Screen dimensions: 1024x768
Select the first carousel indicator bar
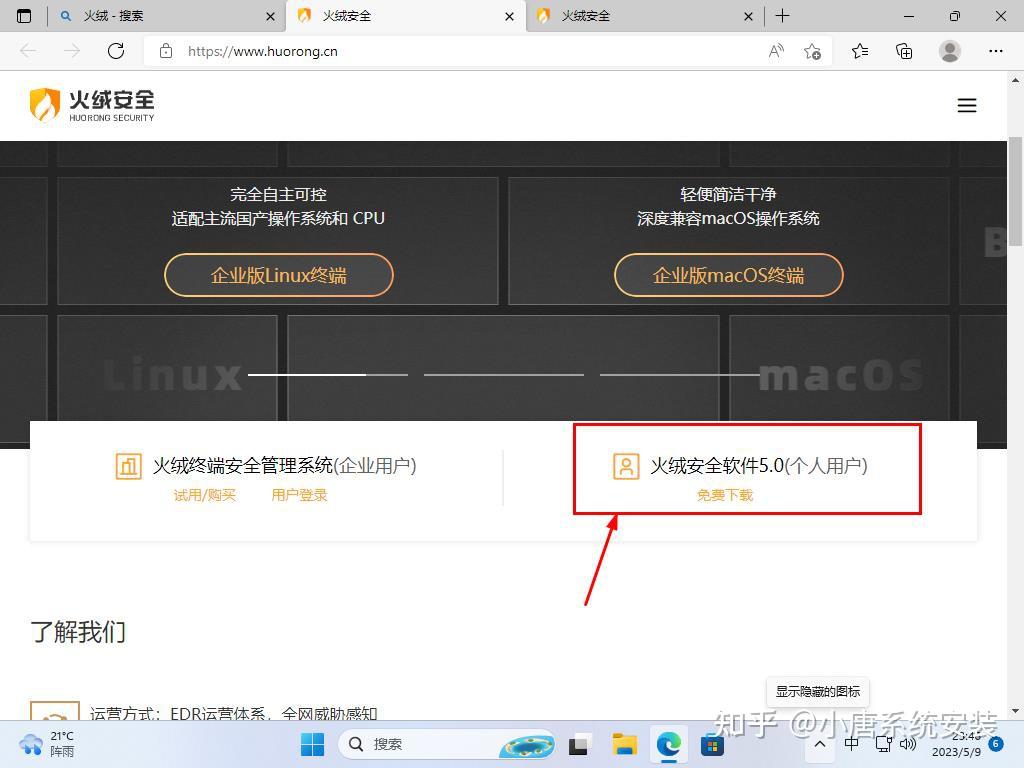328,375
